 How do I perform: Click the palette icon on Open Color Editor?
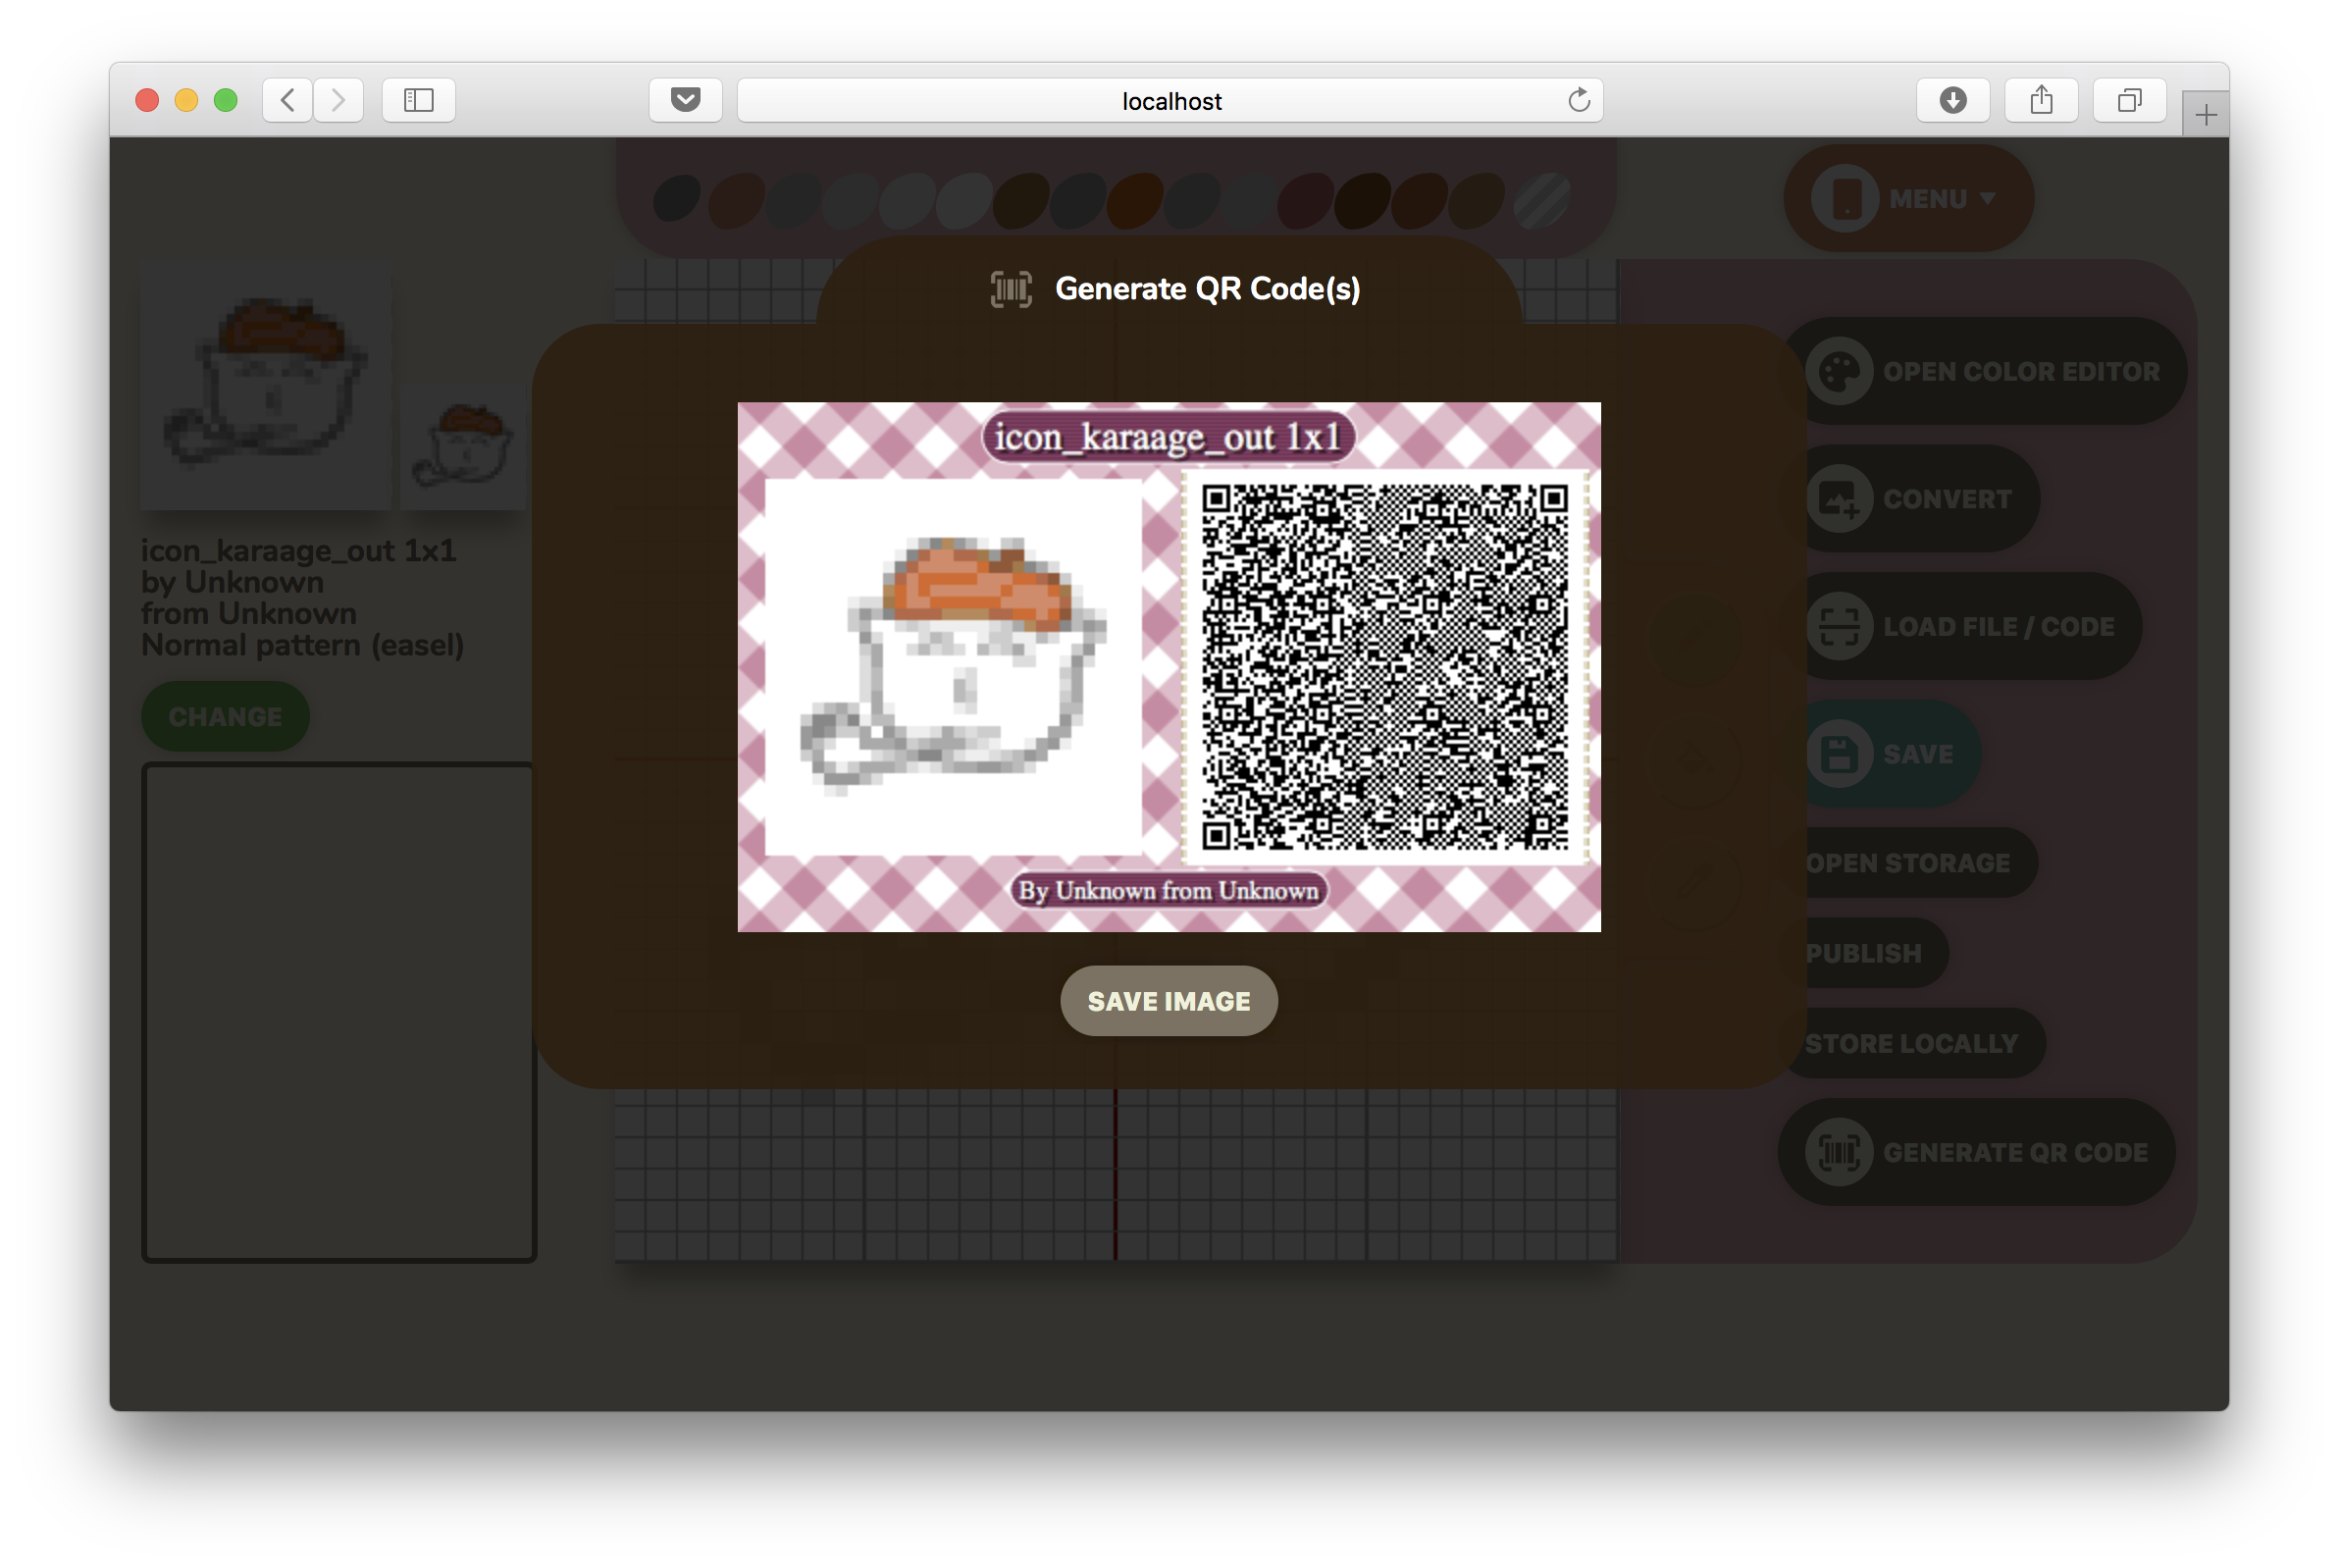pyautogui.click(x=1838, y=371)
